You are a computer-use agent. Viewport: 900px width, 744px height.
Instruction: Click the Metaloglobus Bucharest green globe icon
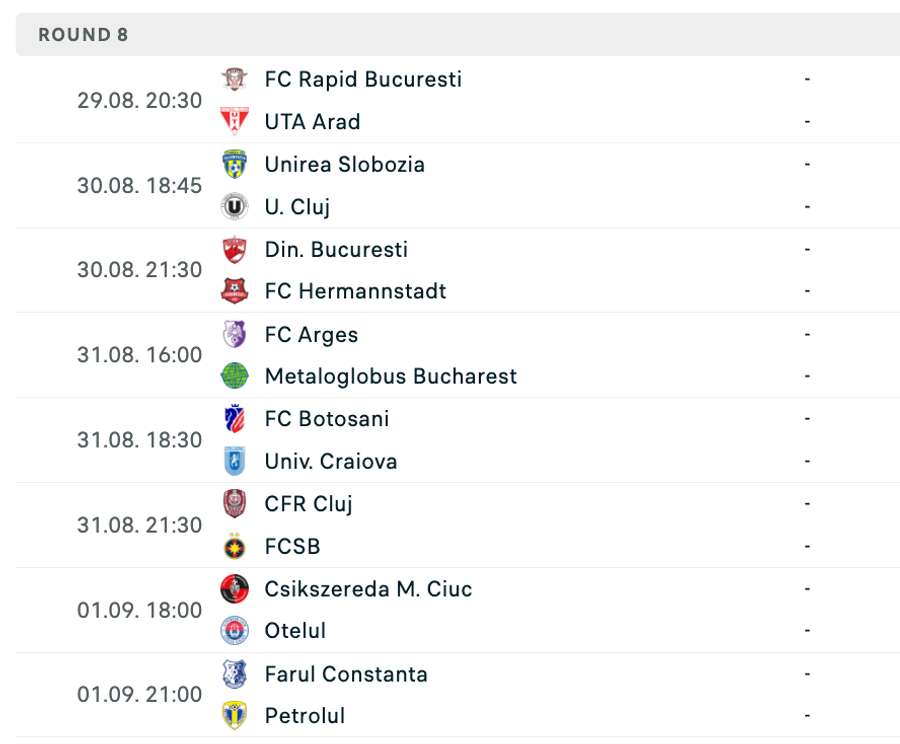click(x=234, y=376)
